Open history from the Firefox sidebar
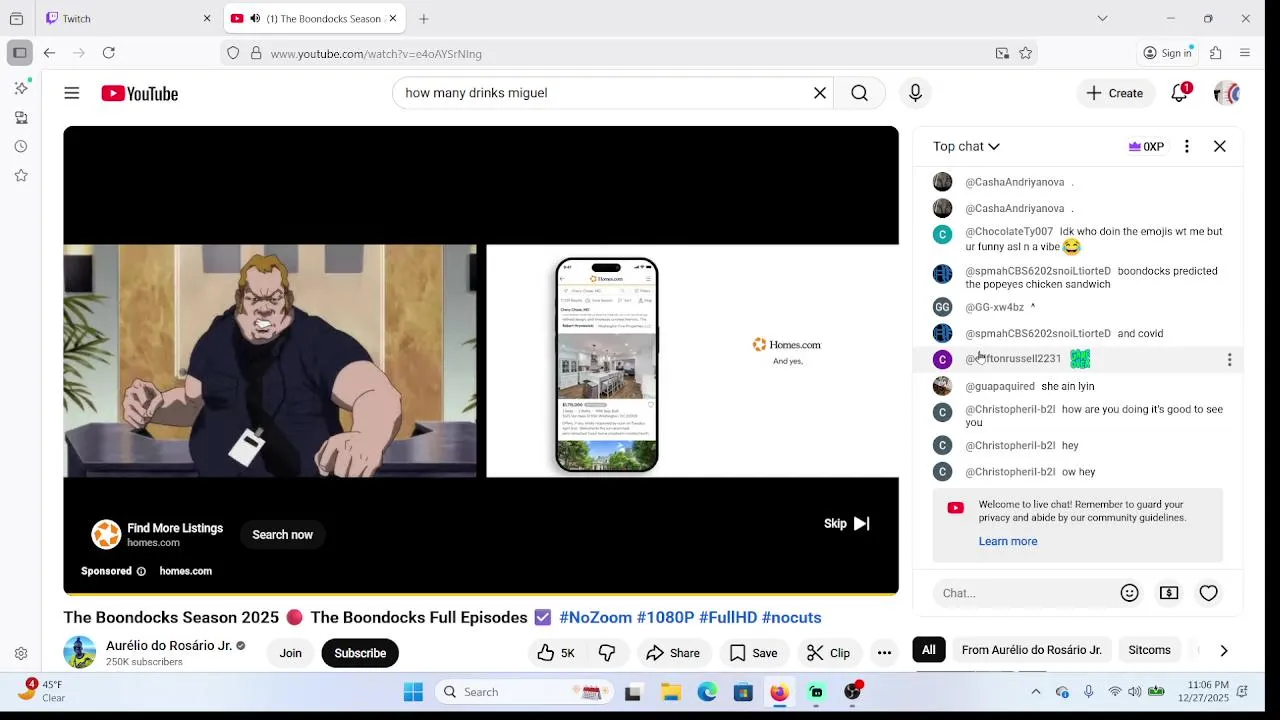Image resolution: width=1280 pixels, height=720 pixels. pos(21,146)
